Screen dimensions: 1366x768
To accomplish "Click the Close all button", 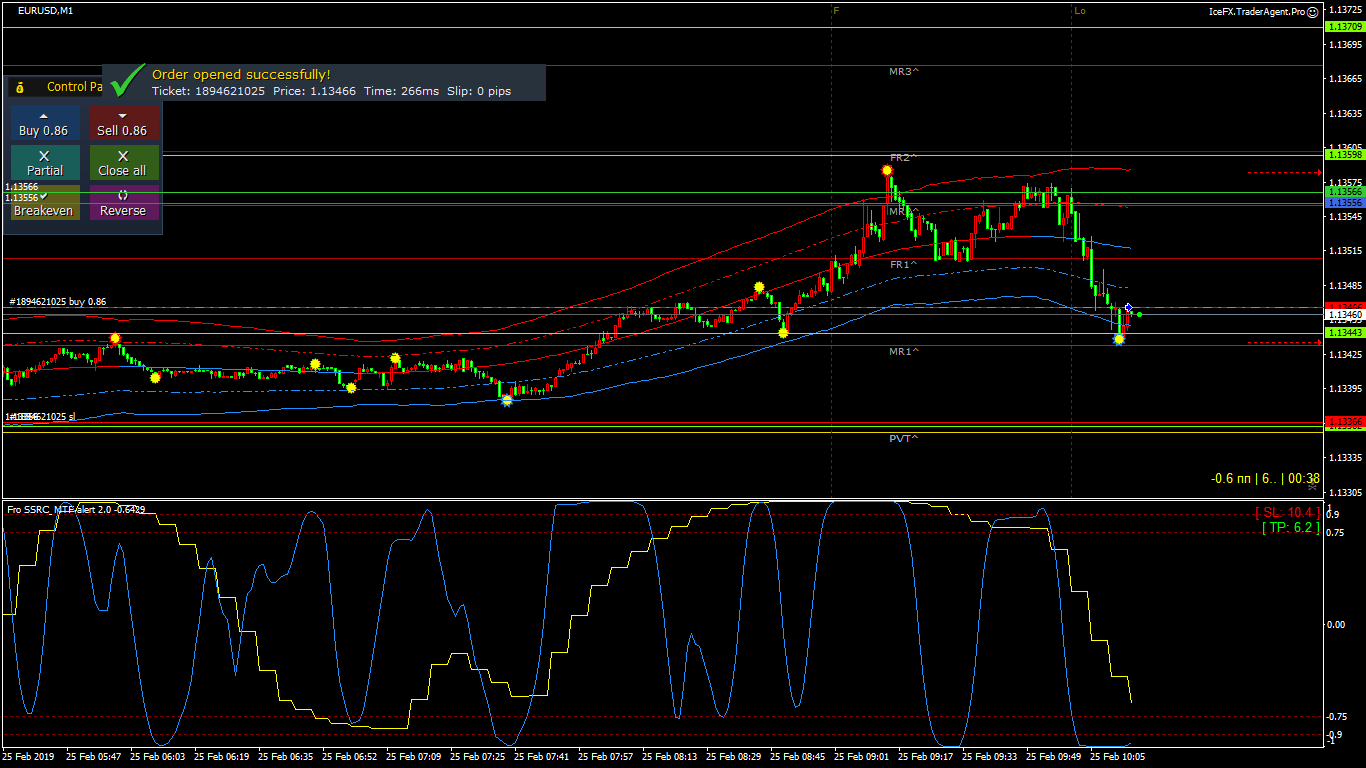I will point(122,163).
